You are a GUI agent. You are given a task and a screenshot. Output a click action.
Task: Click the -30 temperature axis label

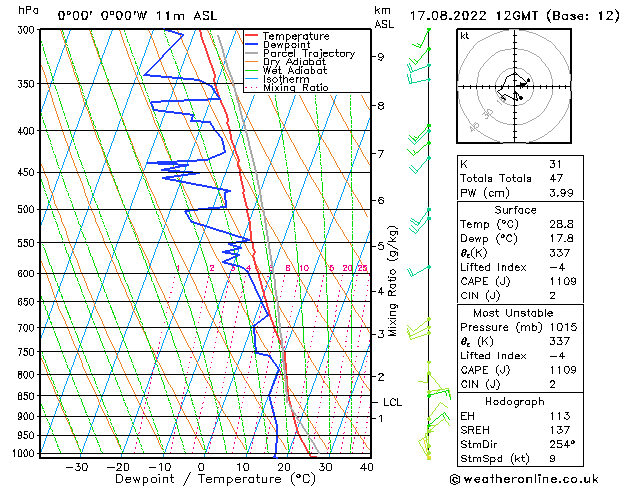tap(76, 467)
